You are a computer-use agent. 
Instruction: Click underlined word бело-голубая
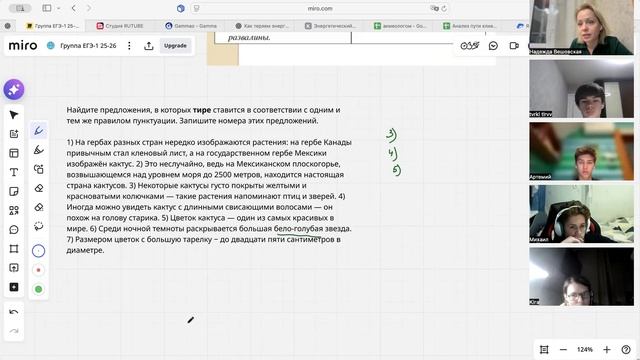[x=298, y=229]
